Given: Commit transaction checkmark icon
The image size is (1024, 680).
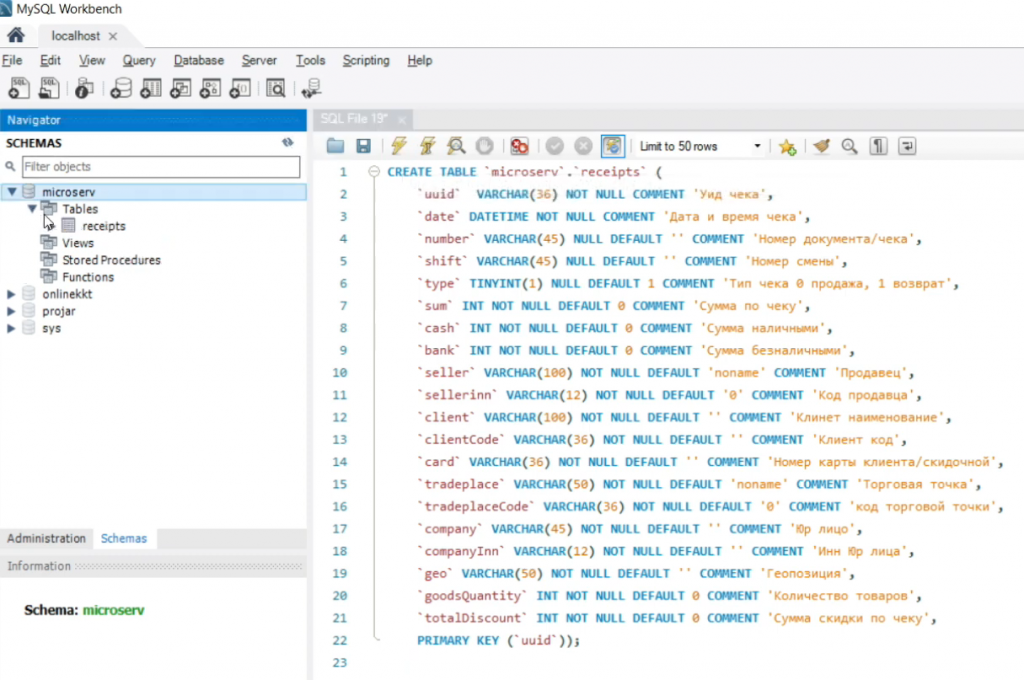Looking at the screenshot, I should pyautogui.click(x=554, y=146).
